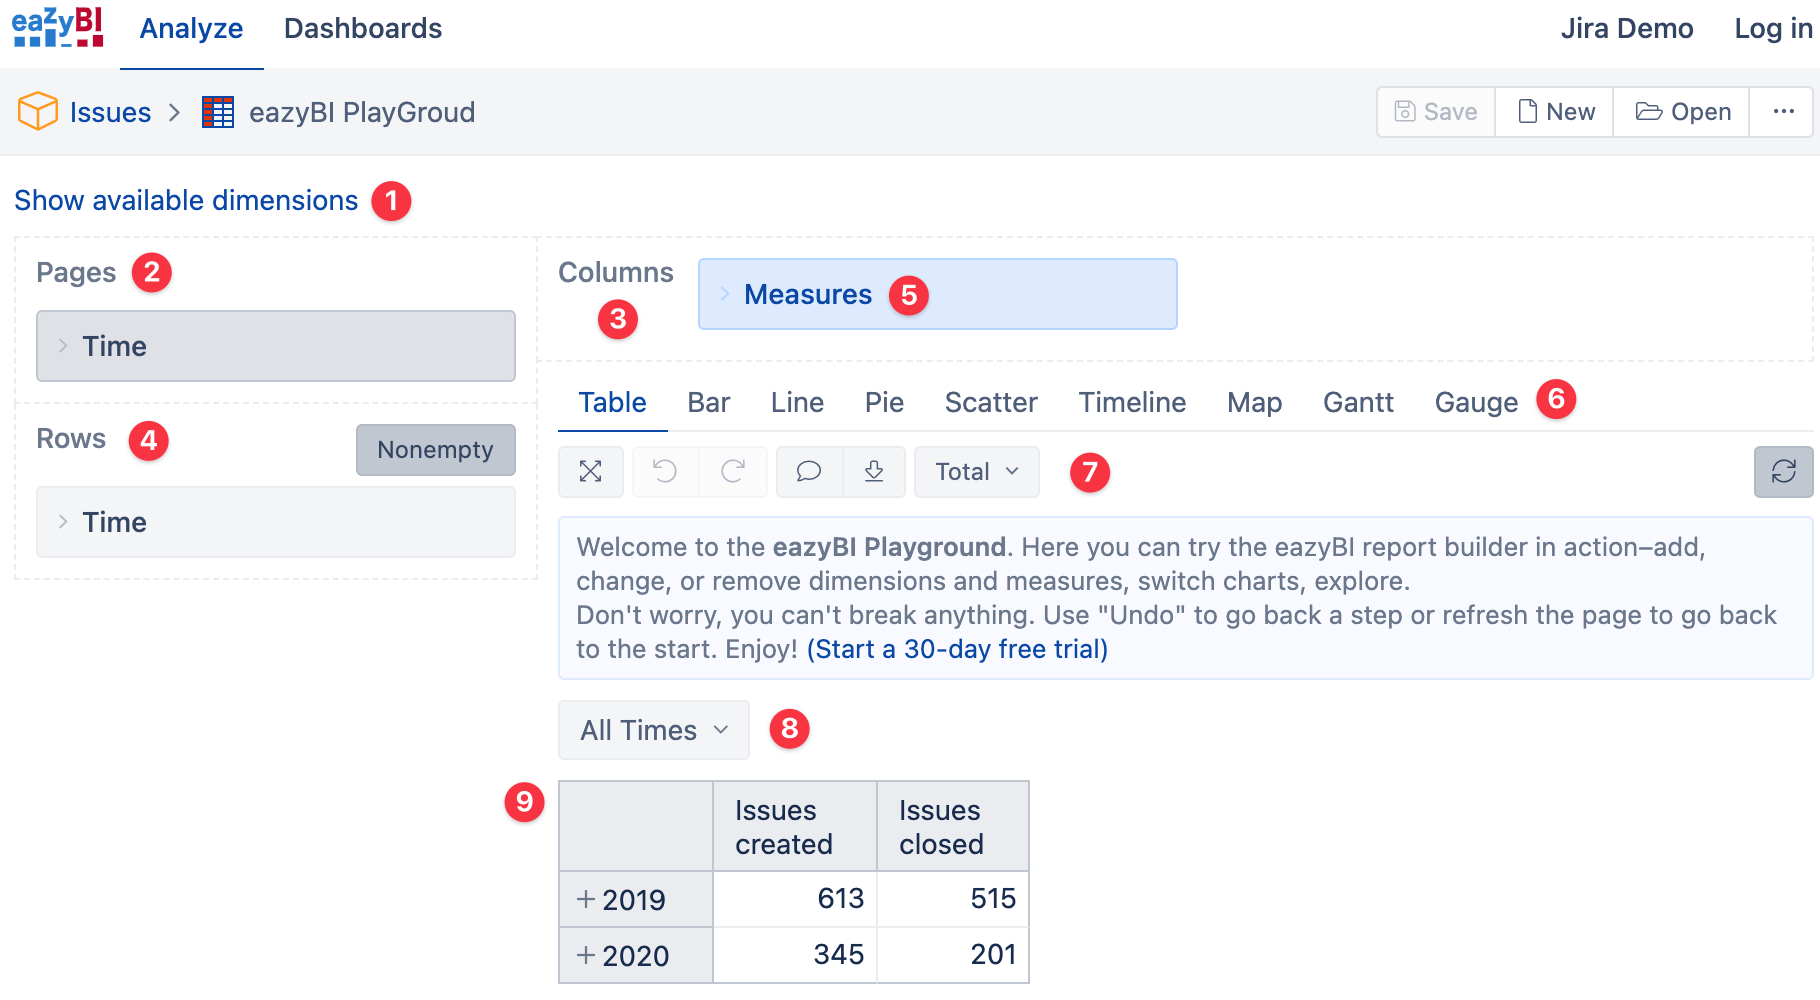Screen dimensions: 1820x1000
Task: Click the Issues breadcrumb link
Action: pyautogui.click(x=110, y=112)
